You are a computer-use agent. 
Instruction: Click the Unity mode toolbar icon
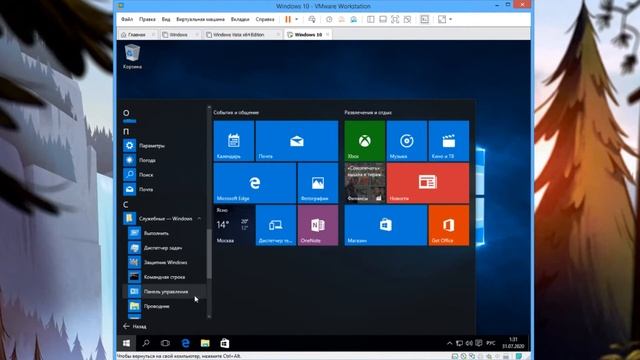[x=407, y=19]
